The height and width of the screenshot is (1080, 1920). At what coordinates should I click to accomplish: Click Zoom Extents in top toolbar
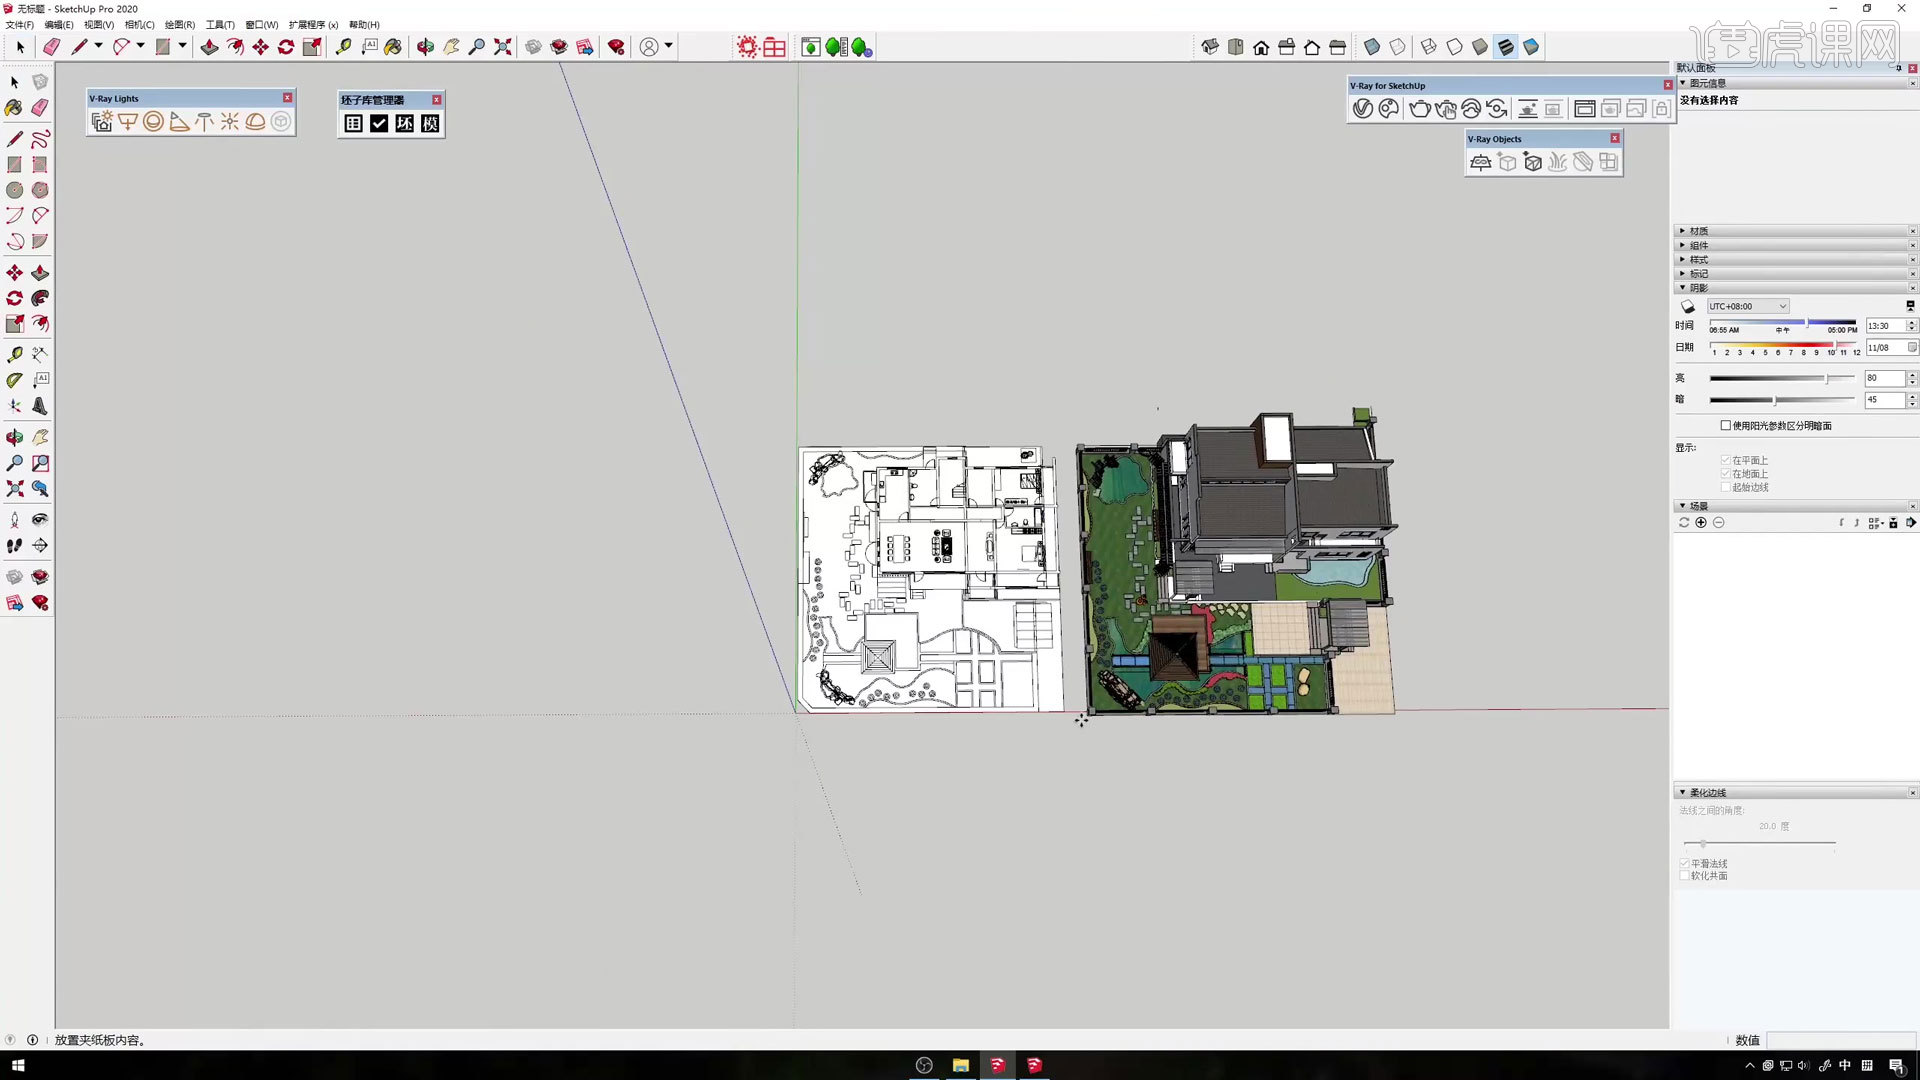[x=503, y=47]
